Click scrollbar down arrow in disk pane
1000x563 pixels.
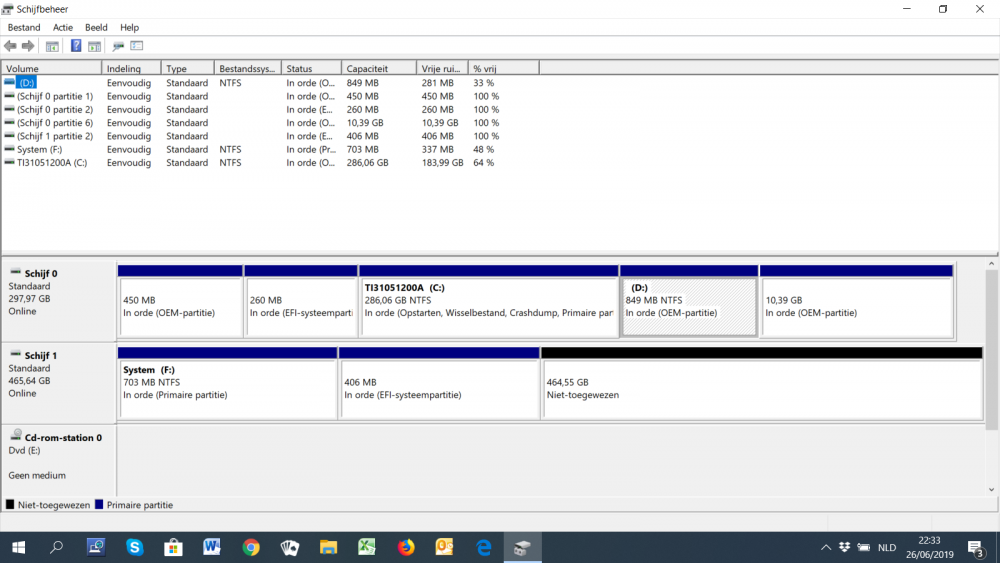point(992,489)
